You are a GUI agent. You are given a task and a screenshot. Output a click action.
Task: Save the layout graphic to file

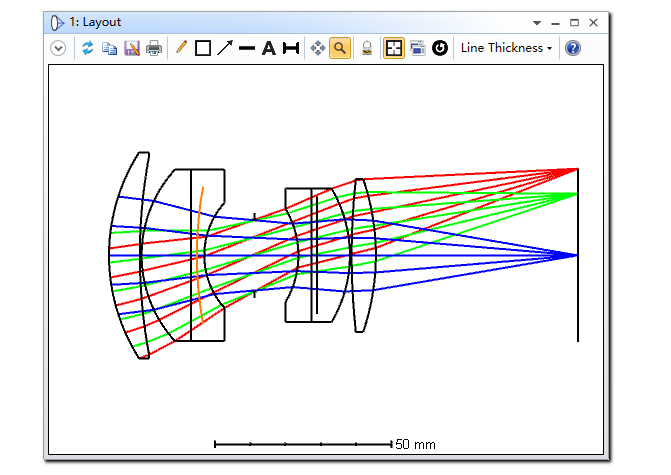132,48
